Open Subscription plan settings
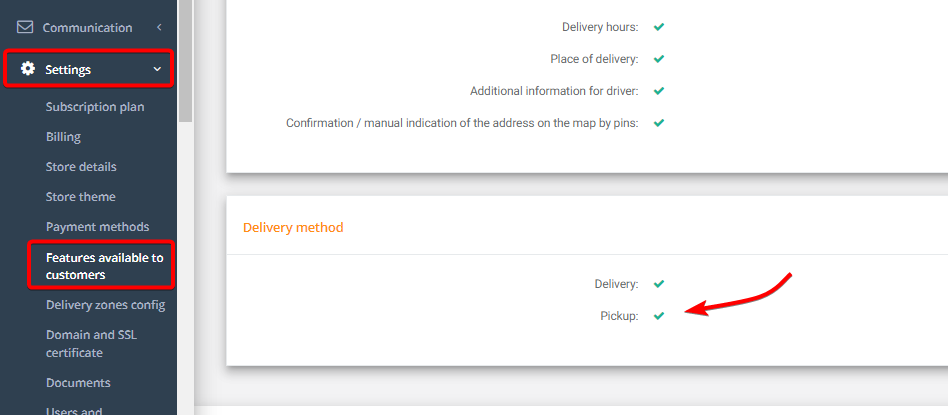Screen dimensions: 948x415 [95, 106]
